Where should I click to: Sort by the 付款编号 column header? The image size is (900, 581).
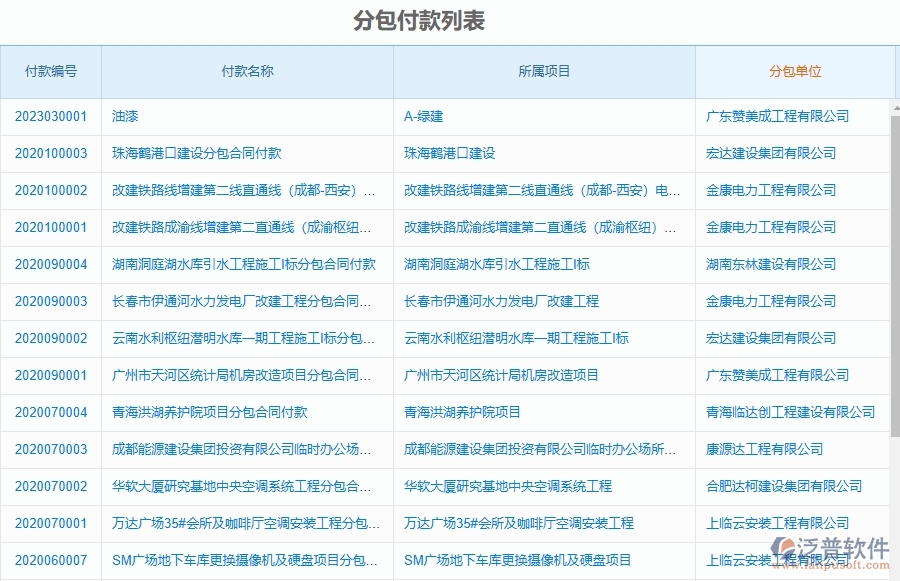49,71
